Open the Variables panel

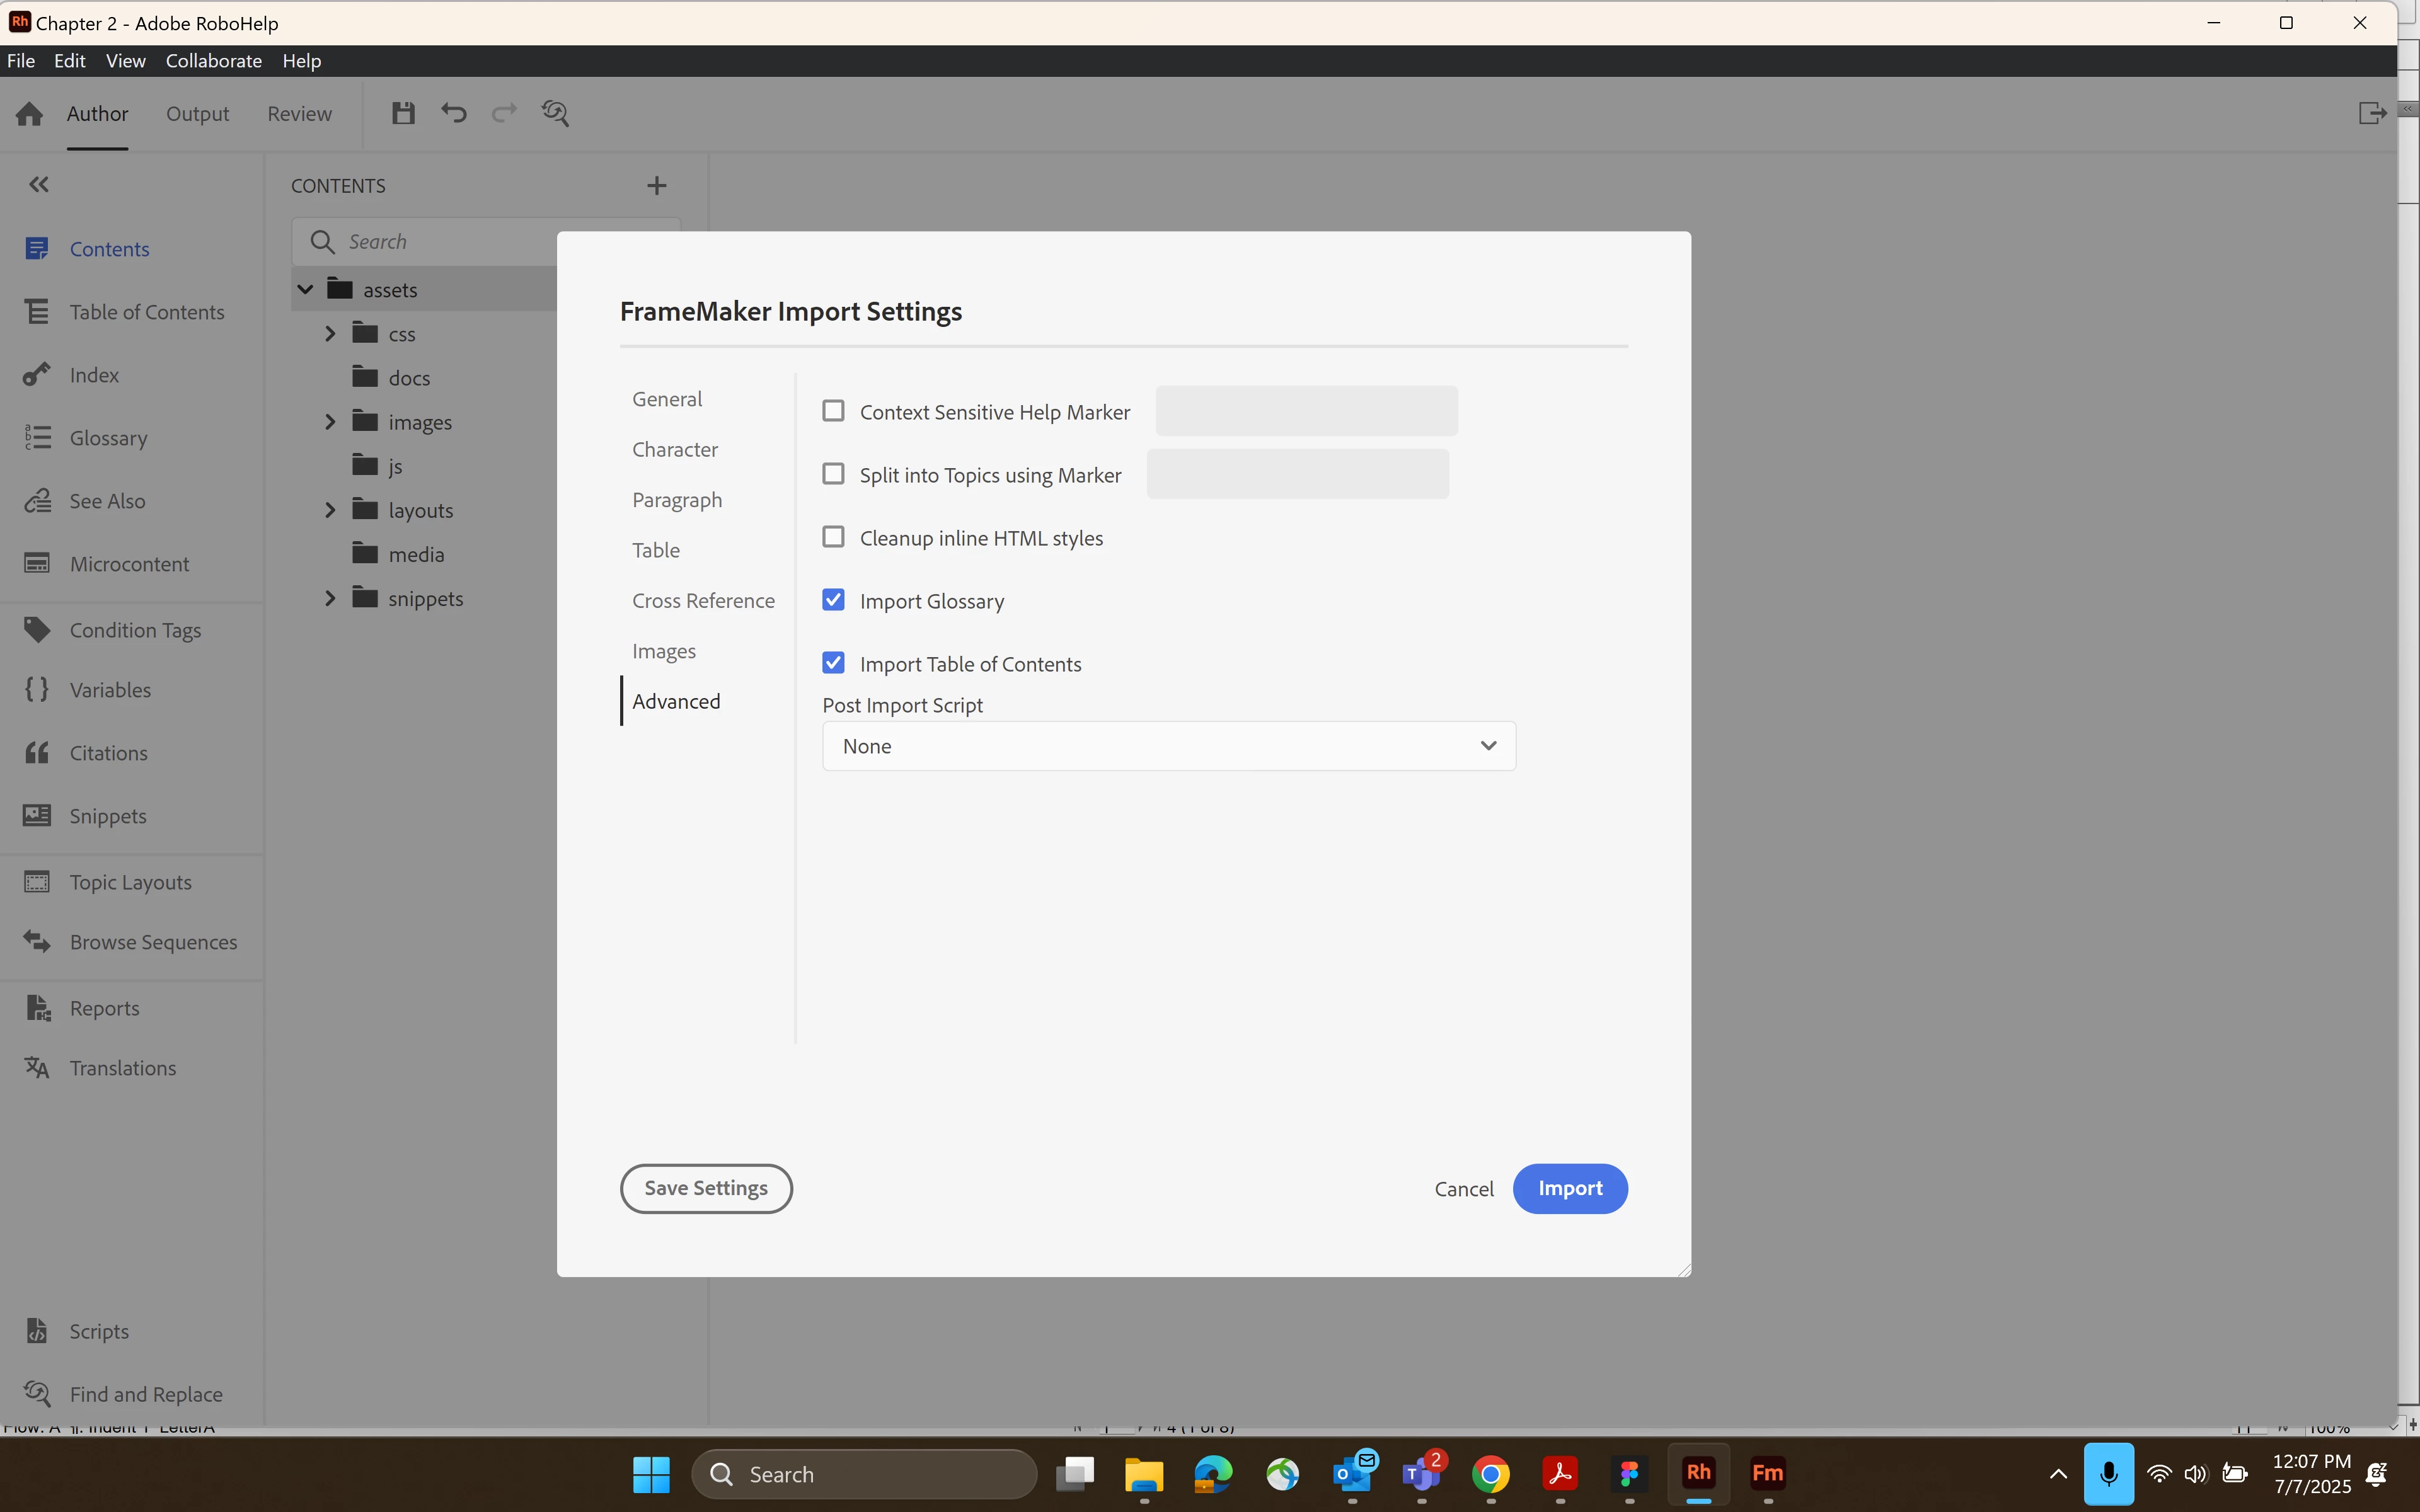click(x=110, y=690)
